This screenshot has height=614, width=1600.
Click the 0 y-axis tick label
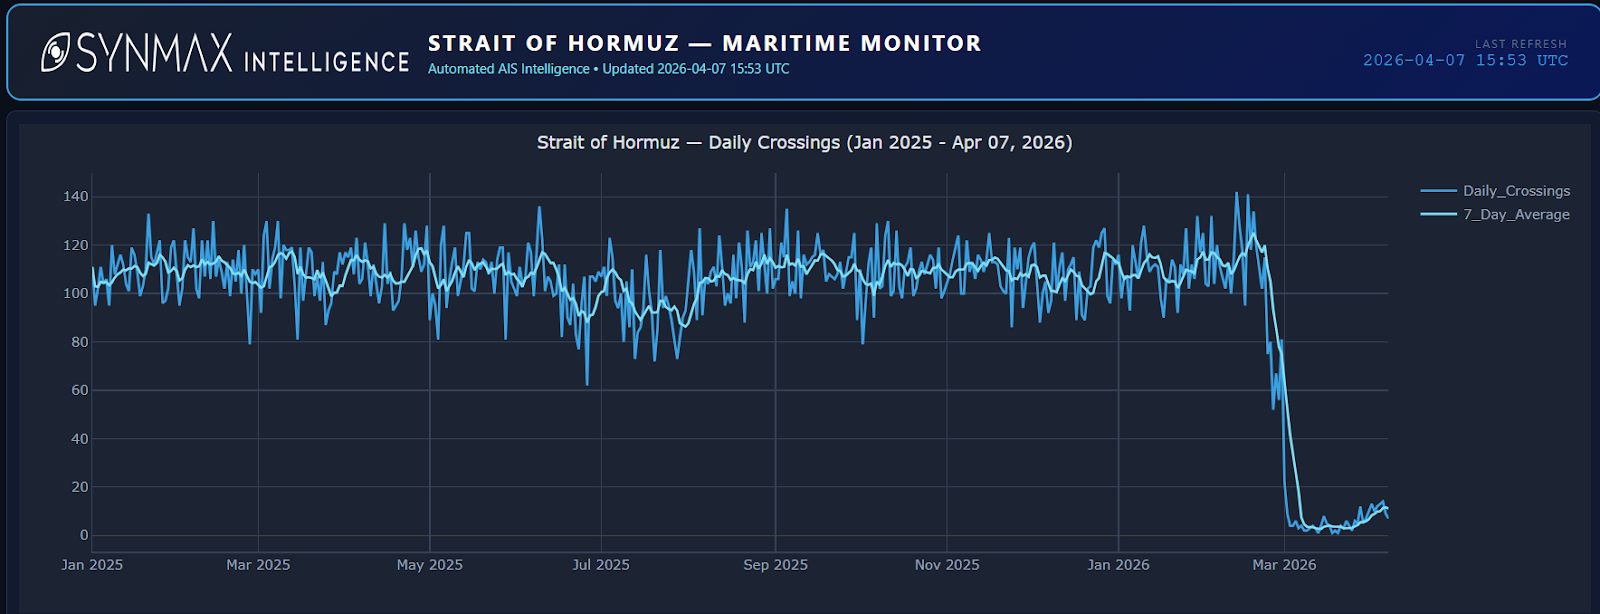coord(84,535)
